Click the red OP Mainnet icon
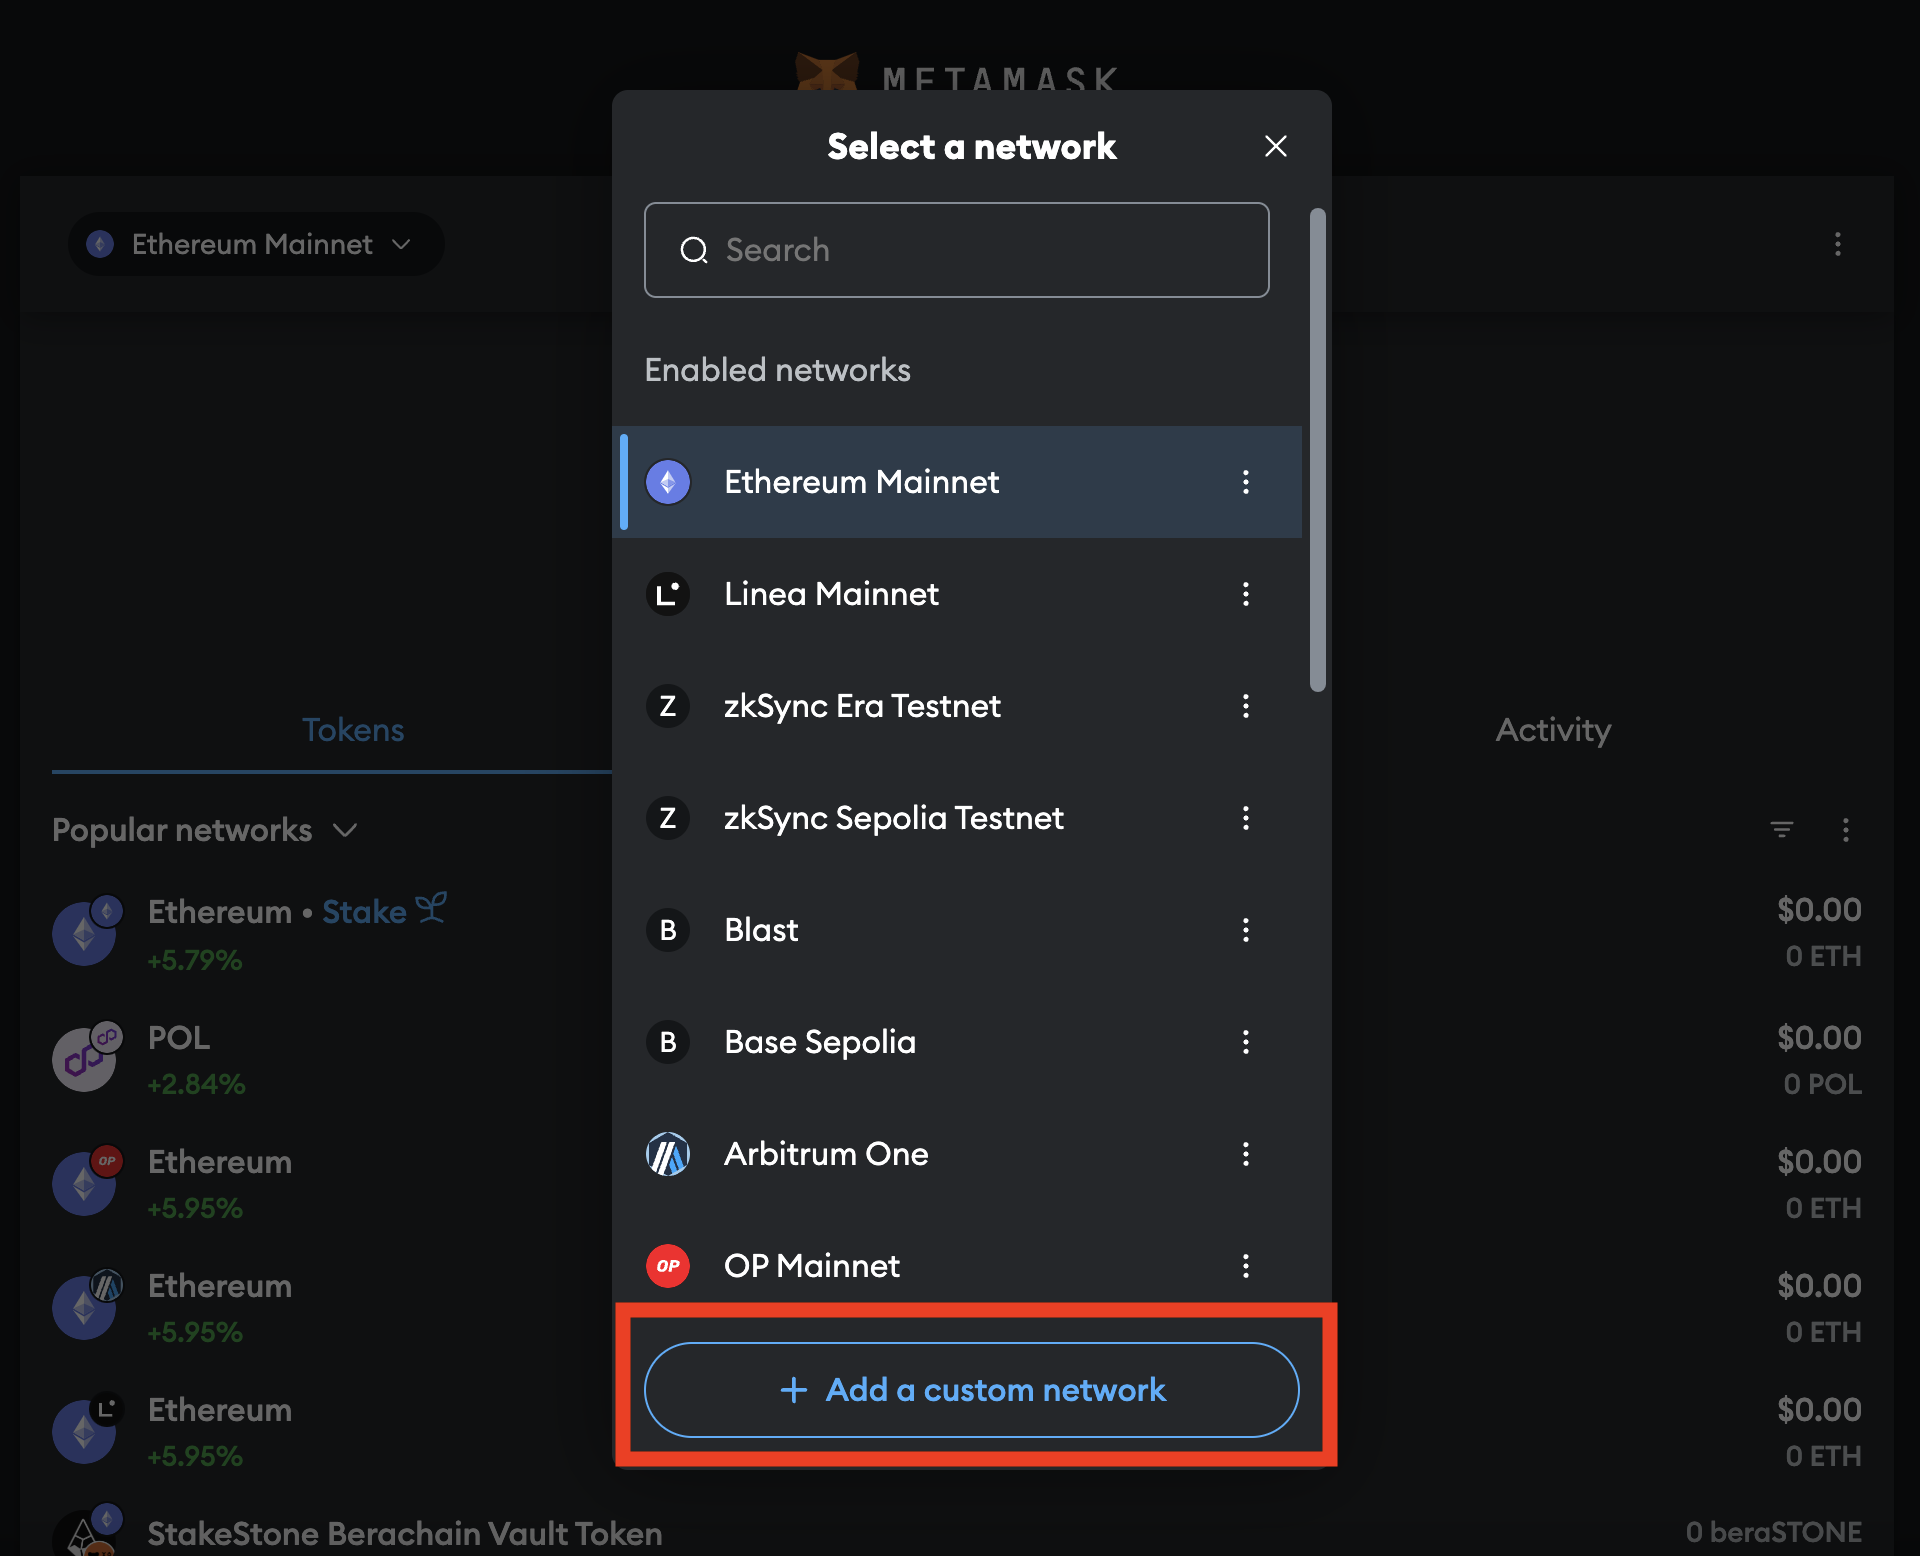Image resolution: width=1920 pixels, height=1556 pixels. (x=668, y=1266)
